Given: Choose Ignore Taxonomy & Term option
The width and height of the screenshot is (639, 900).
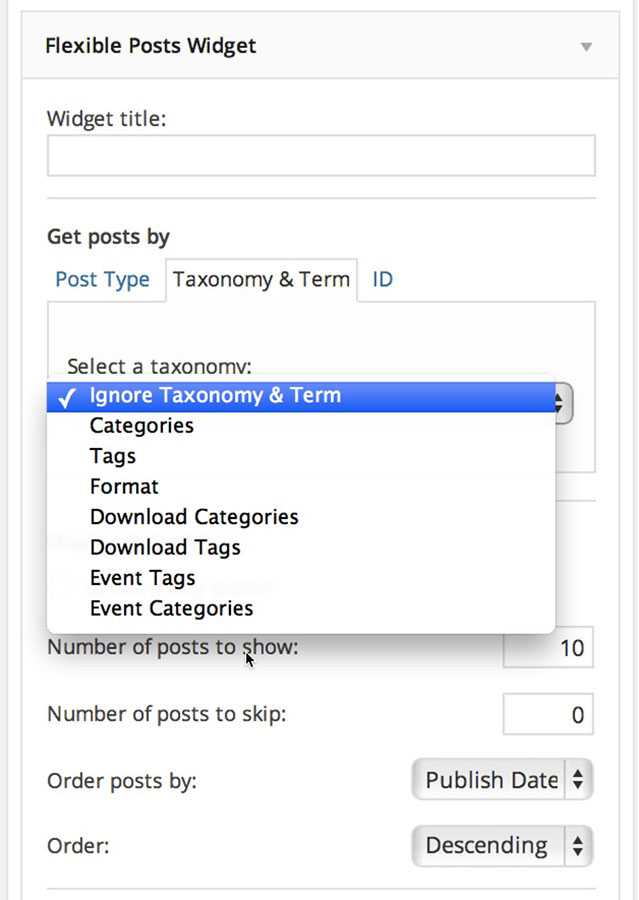Looking at the screenshot, I should point(215,395).
